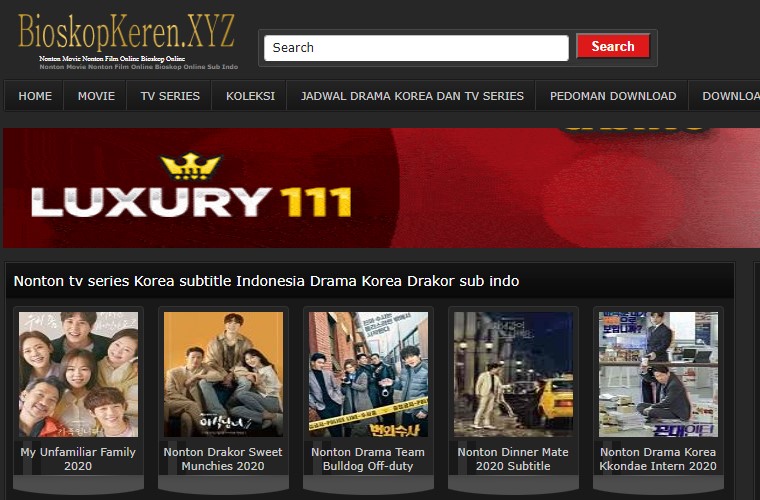Click the Nonton Movie tagline under logo
760x500 pixels.
(139, 62)
